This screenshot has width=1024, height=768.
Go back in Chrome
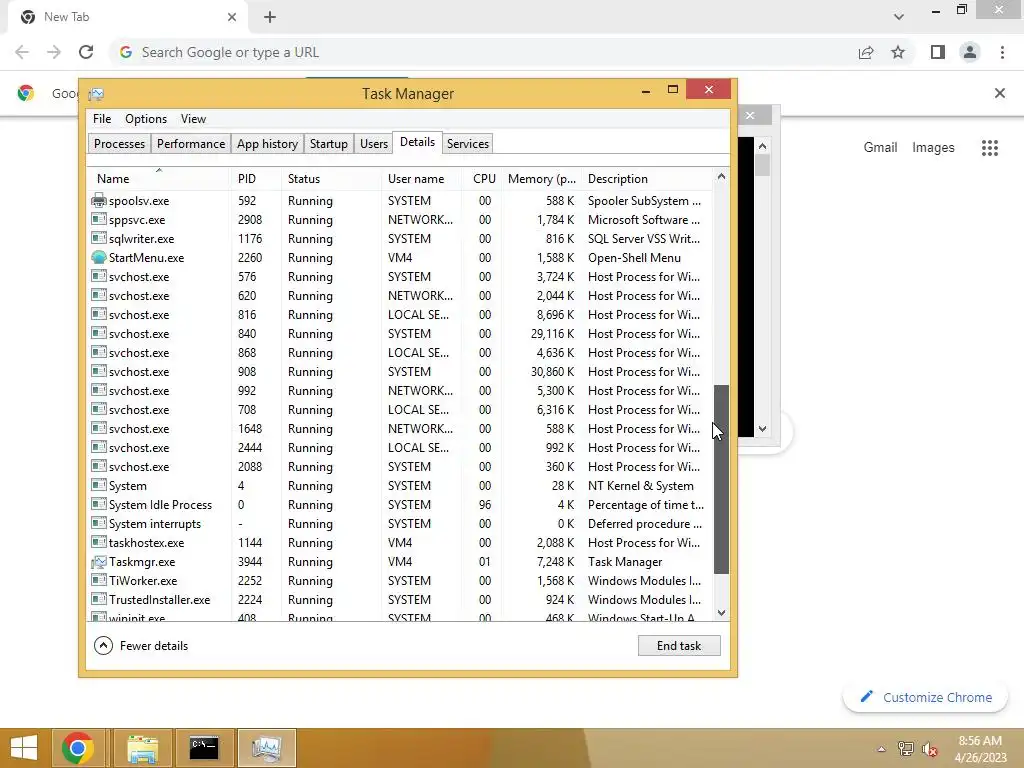point(22,52)
